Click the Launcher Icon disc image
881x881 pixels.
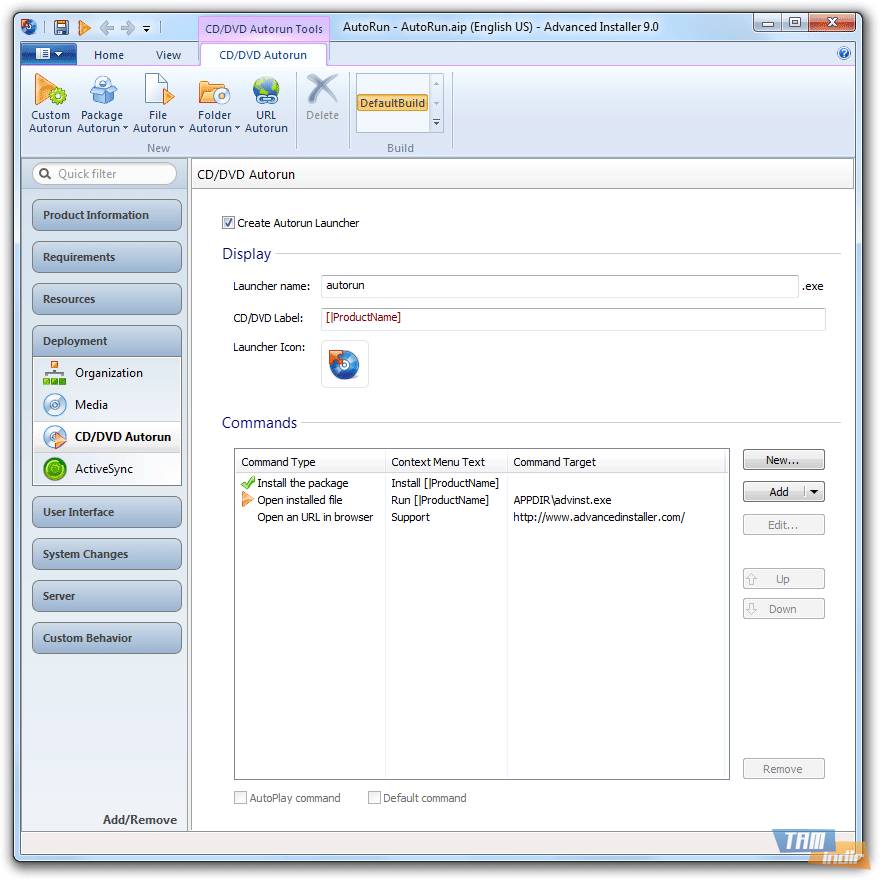(x=345, y=364)
